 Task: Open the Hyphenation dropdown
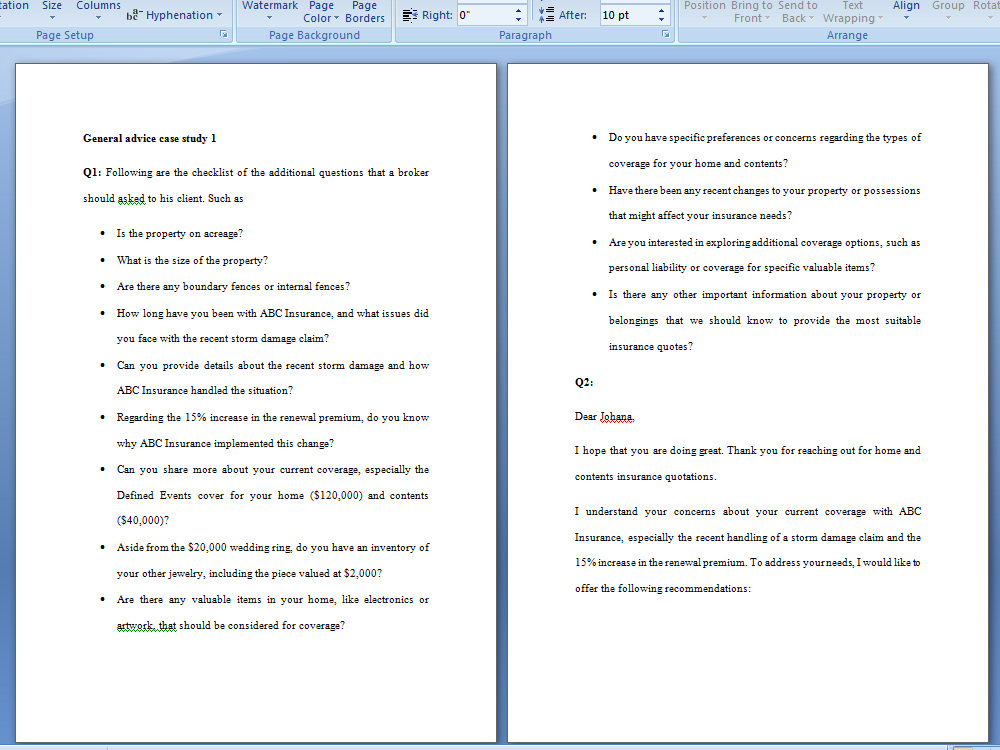175,15
